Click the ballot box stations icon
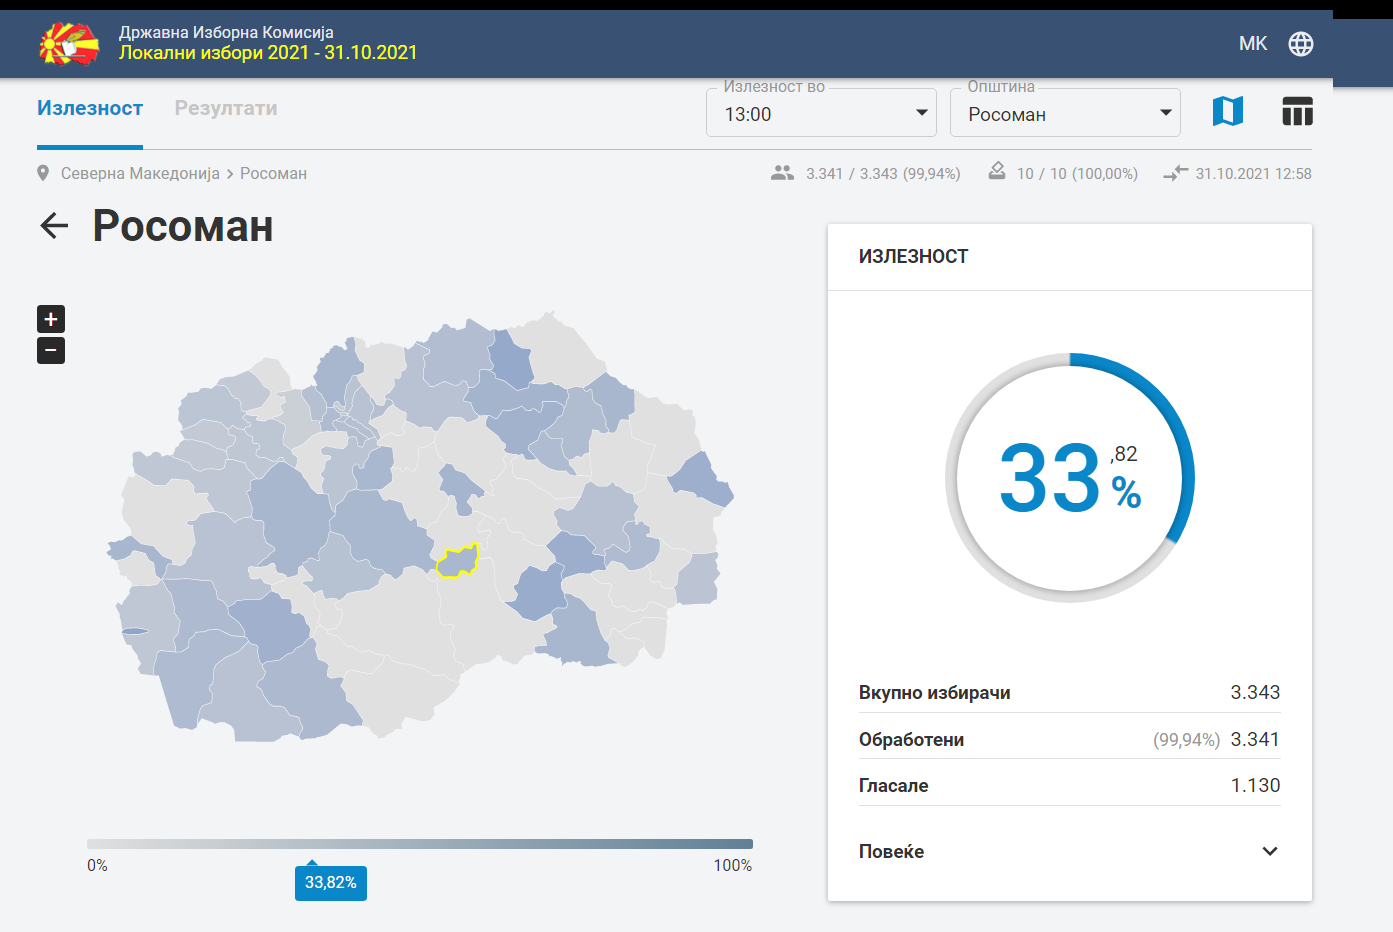The width and height of the screenshot is (1393, 932). pyautogui.click(x=997, y=171)
